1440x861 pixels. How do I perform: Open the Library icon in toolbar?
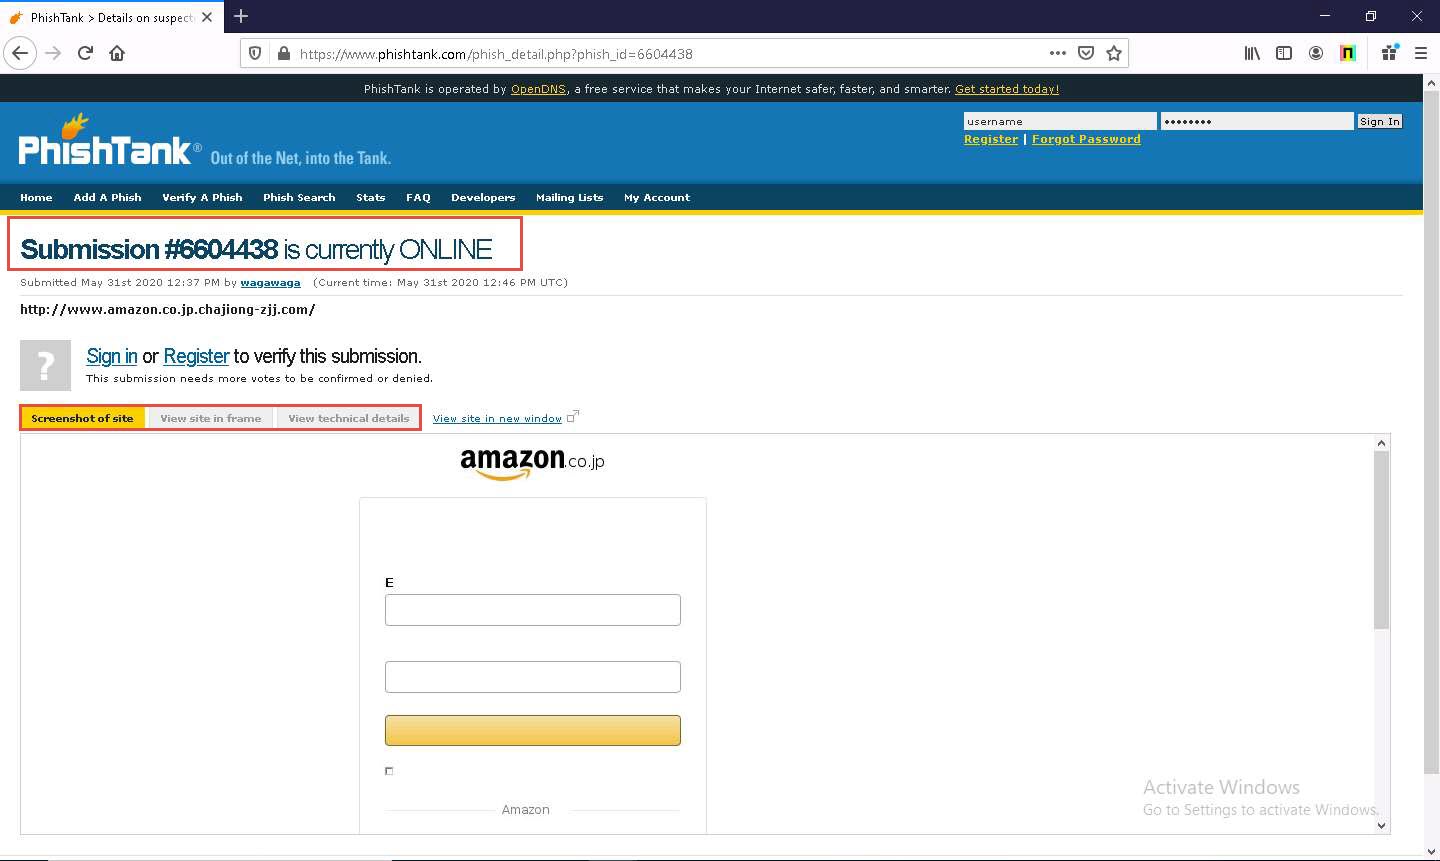1252,53
